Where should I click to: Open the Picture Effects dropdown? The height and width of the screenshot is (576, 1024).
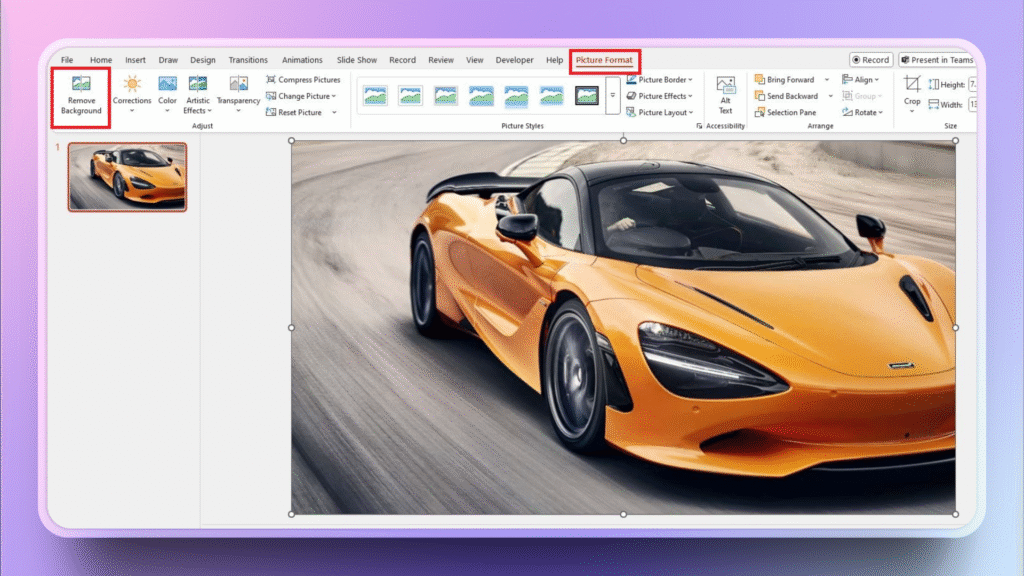660,96
